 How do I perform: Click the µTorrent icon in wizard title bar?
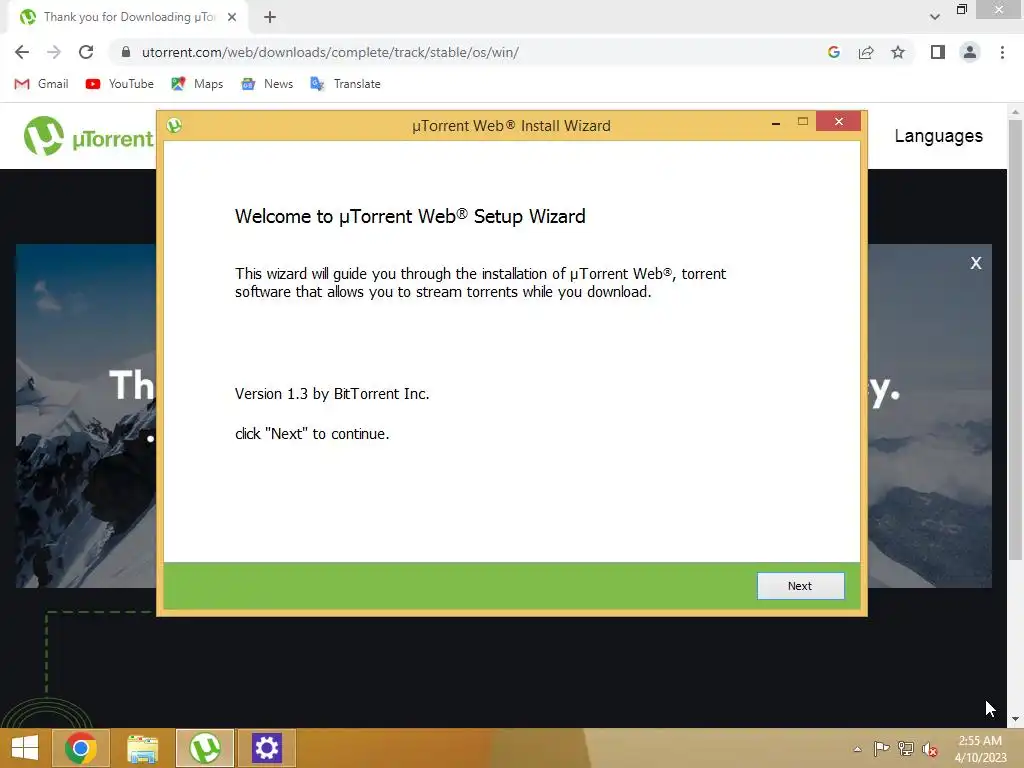(x=174, y=125)
